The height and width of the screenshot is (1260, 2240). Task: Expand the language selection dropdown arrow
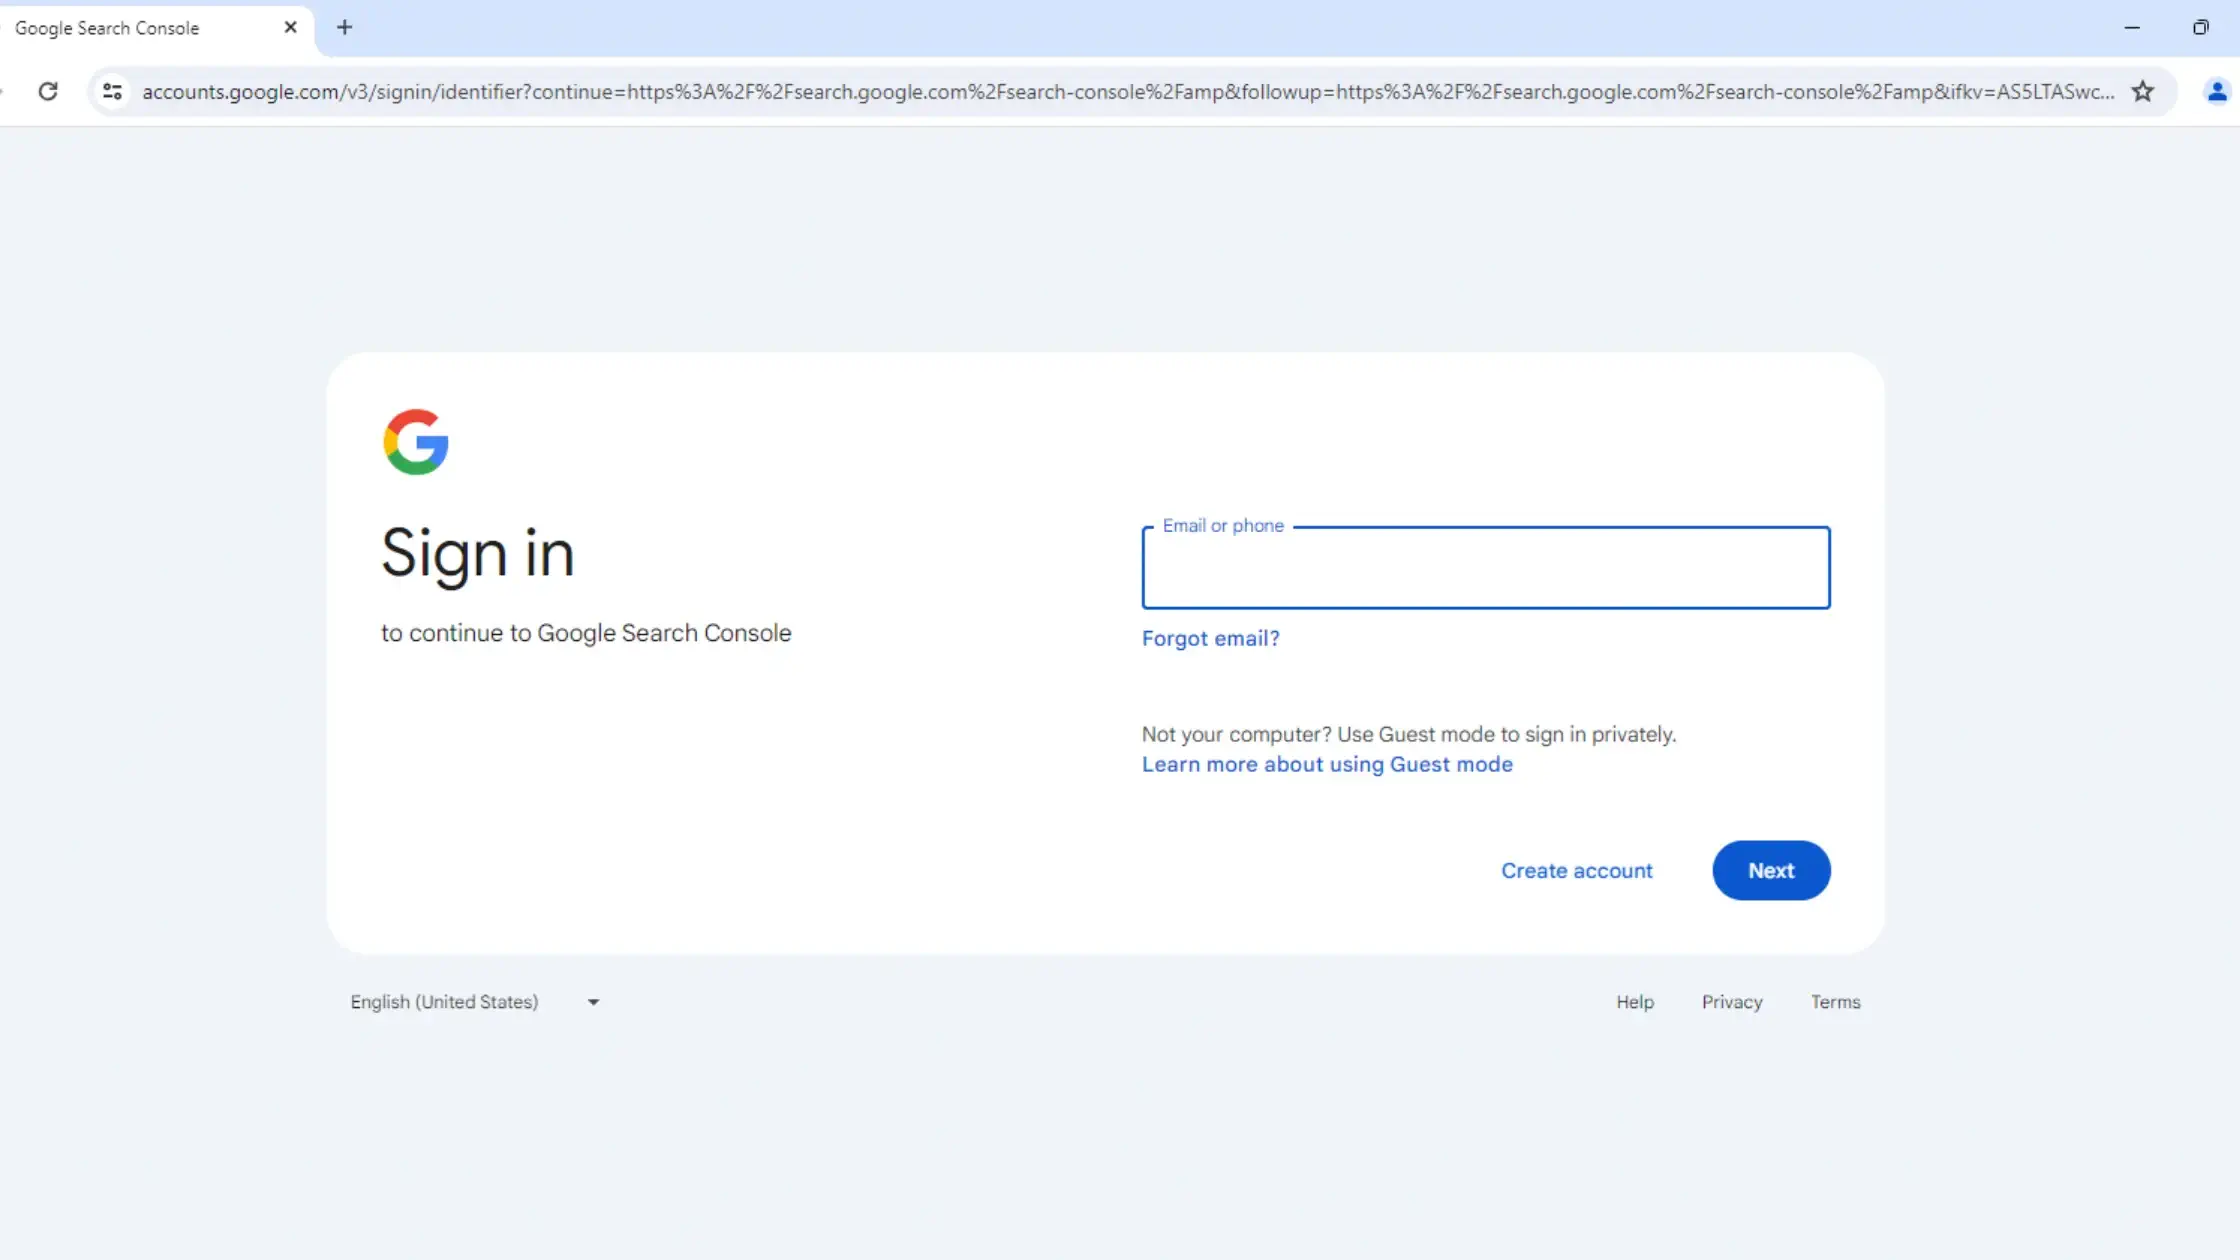tap(592, 1002)
